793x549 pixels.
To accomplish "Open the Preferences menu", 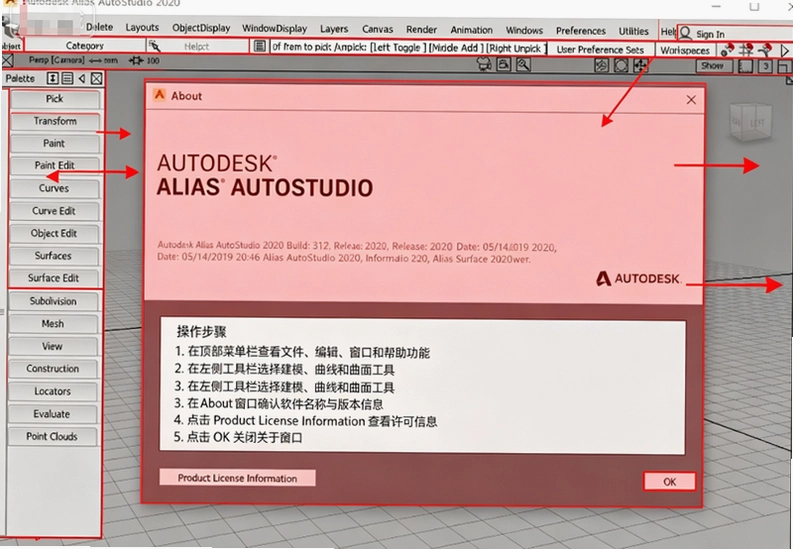I will [581, 31].
